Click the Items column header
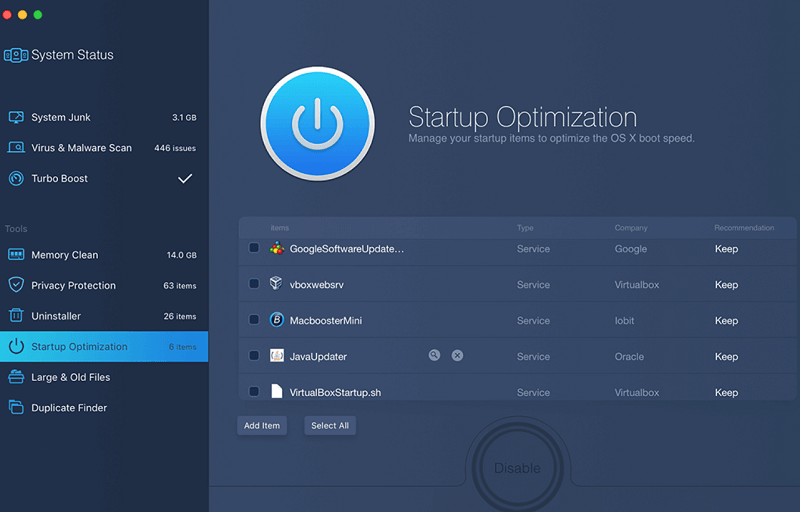This screenshot has width=800, height=512. coord(280,228)
